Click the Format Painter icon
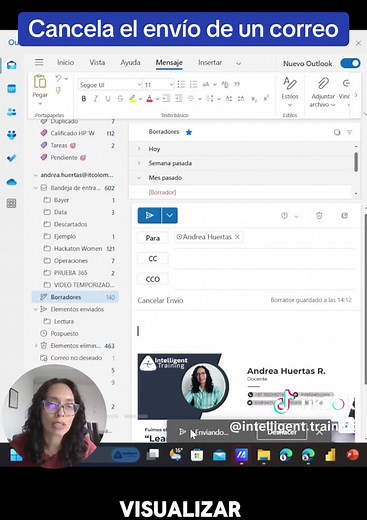 (58, 91)
